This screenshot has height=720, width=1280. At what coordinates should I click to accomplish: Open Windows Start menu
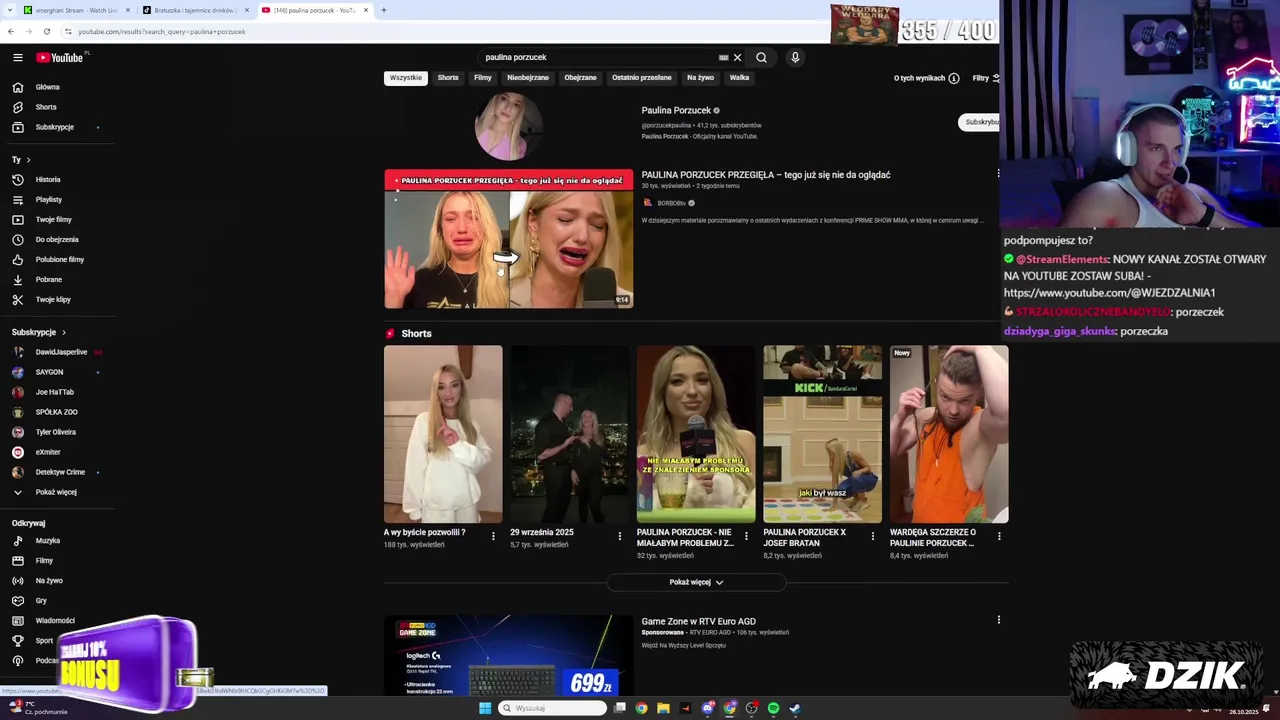(485, 708)
